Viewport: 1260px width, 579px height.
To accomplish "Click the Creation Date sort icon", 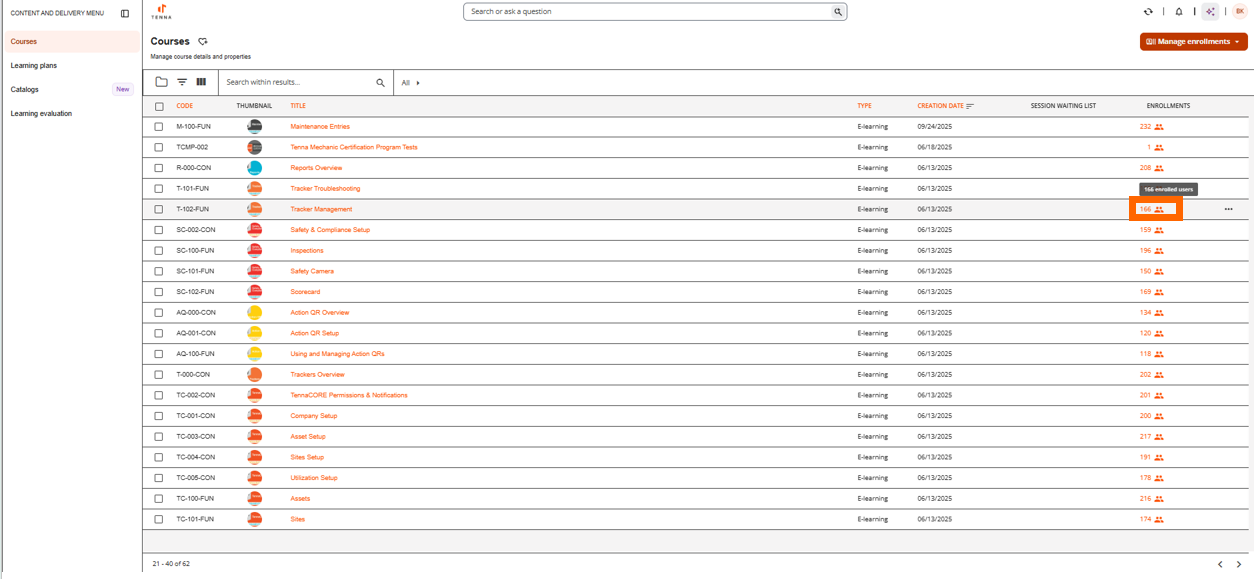I will (x=970, y=106).
